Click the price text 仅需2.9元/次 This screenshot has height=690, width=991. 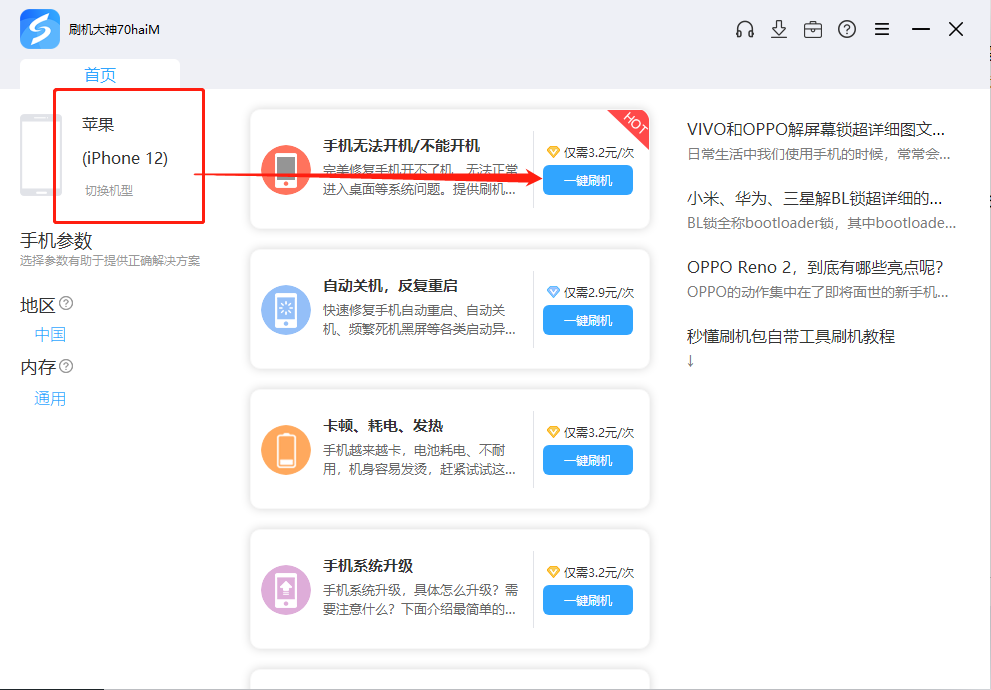tap(599, 293)
